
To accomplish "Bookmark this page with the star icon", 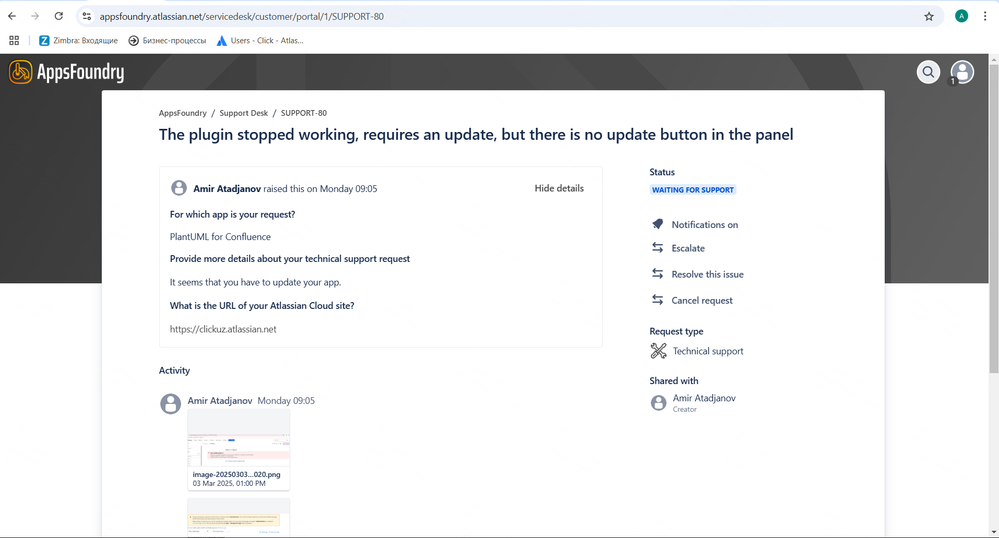I will [929, 17].
